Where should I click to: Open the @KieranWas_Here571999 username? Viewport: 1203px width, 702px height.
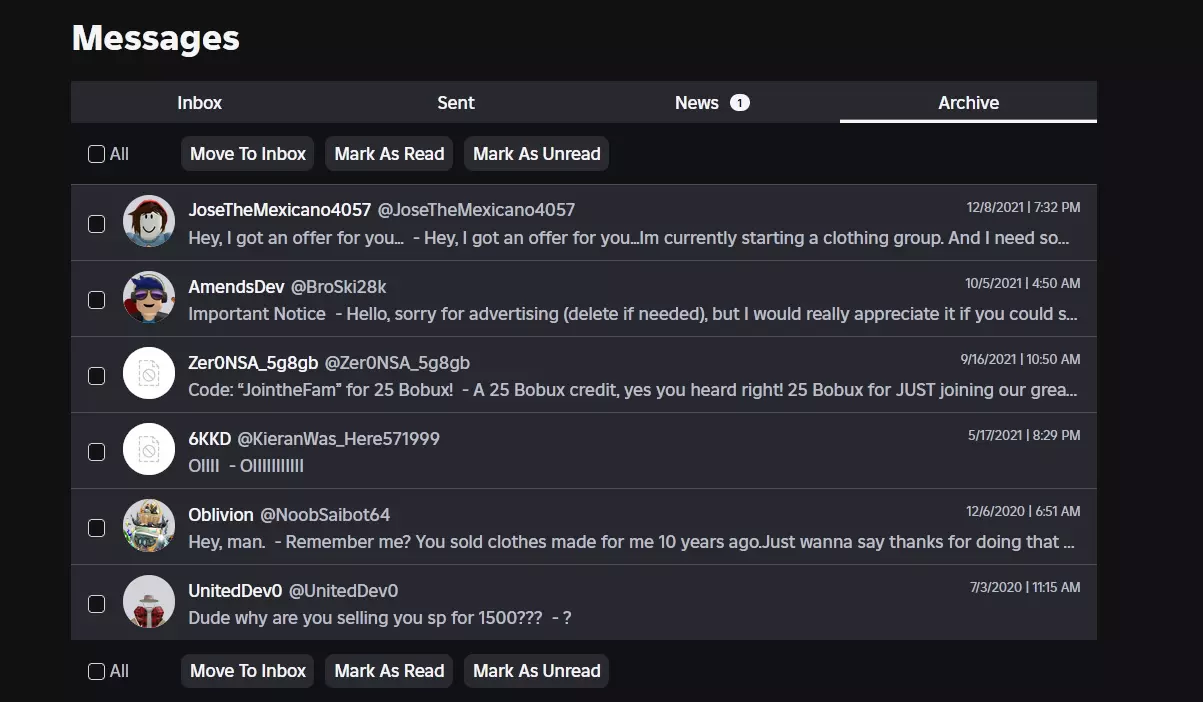tap(338, 439)
